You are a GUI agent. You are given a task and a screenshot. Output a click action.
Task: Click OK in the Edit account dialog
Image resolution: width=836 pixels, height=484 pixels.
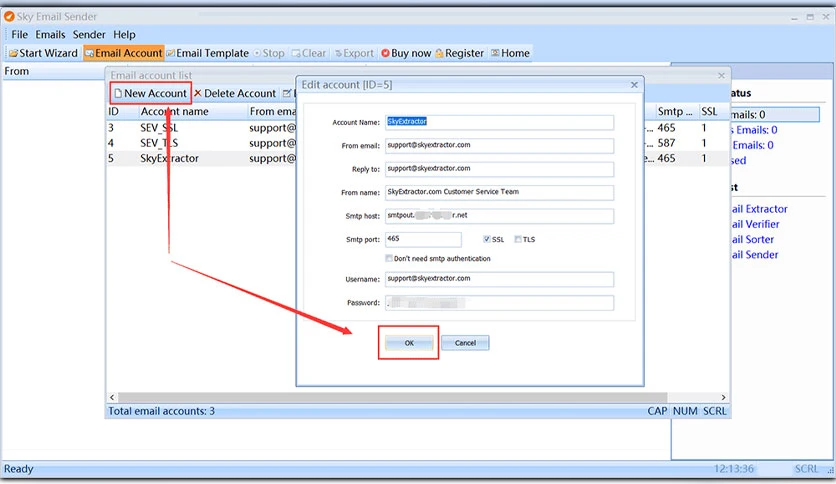coord(409,343)
